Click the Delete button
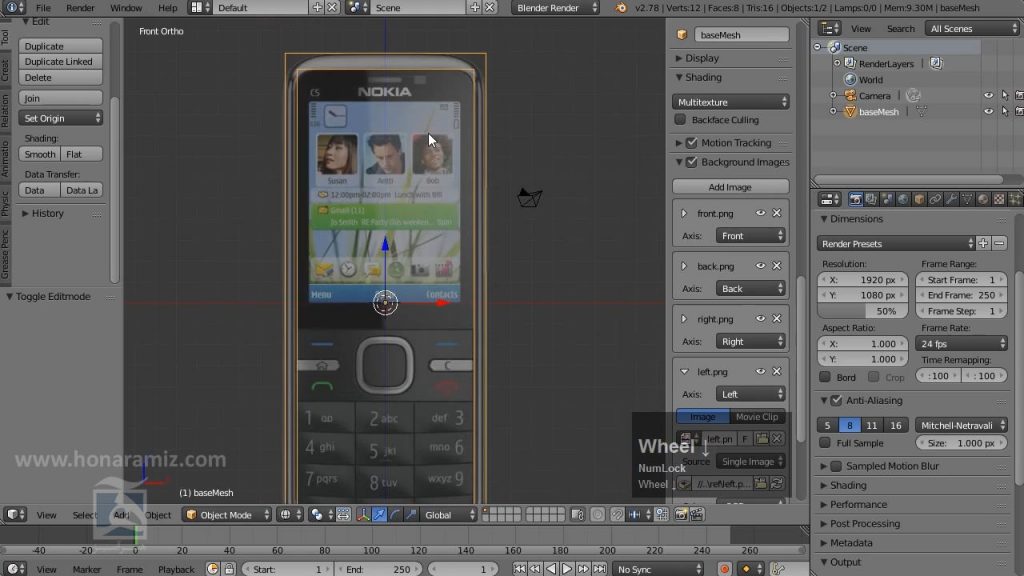Image resolution: width=1024 pixels, height=576 pixels. (x=61, y=77)
